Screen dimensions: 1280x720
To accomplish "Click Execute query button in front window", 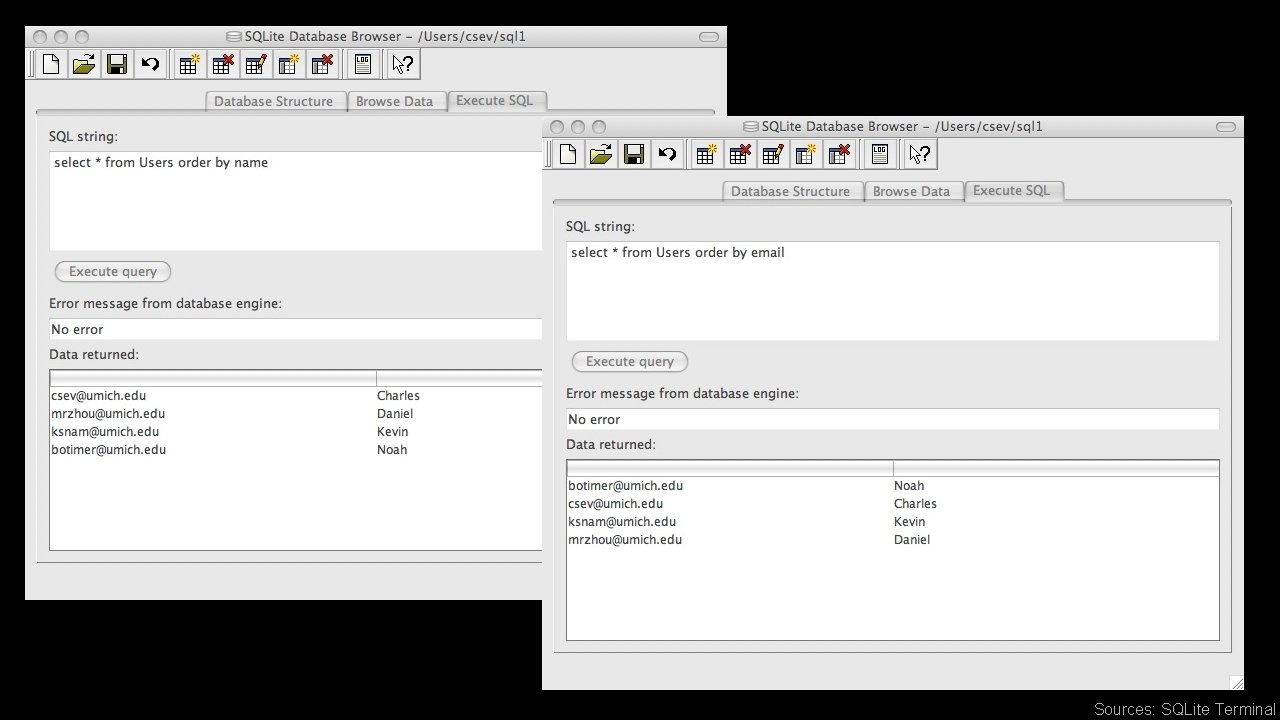I will [630, 361].
